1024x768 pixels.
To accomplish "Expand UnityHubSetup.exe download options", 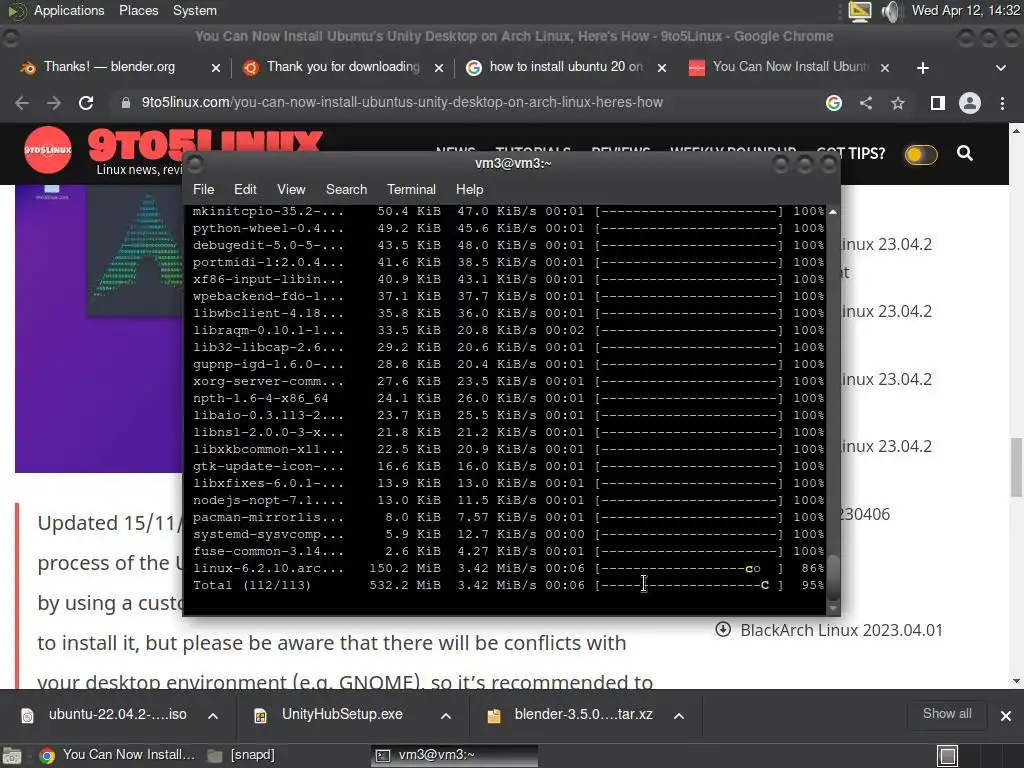I will point(446,716).
